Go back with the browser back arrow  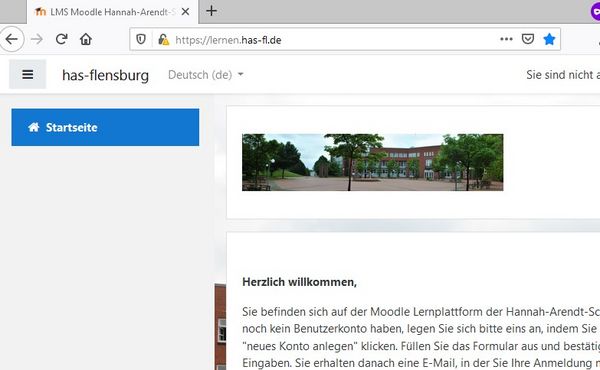click(x=11, y=39)
